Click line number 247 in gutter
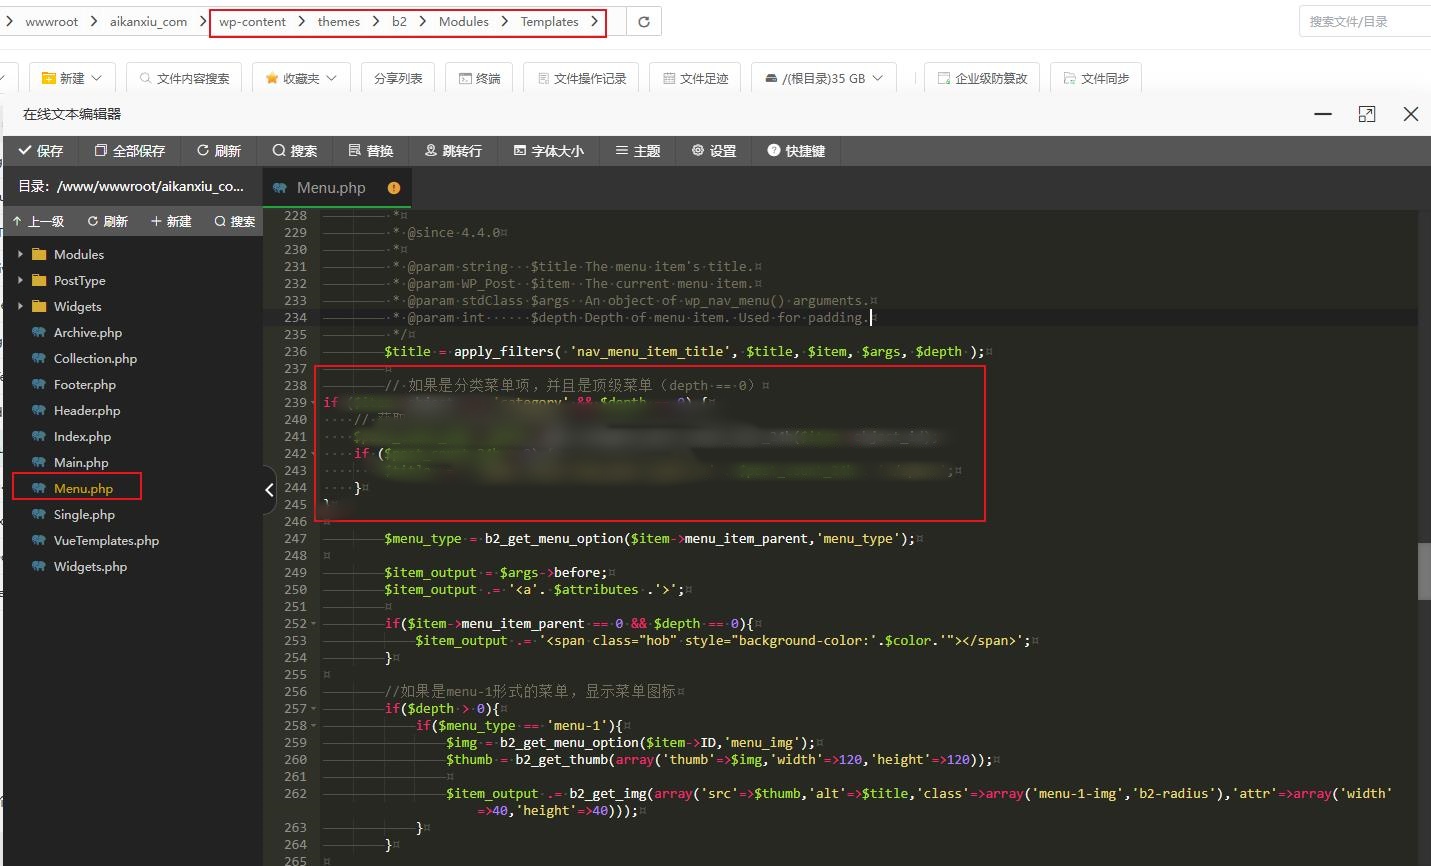Image resolution: width=1431 pixels, height=866 pixels. coord(295,539)
